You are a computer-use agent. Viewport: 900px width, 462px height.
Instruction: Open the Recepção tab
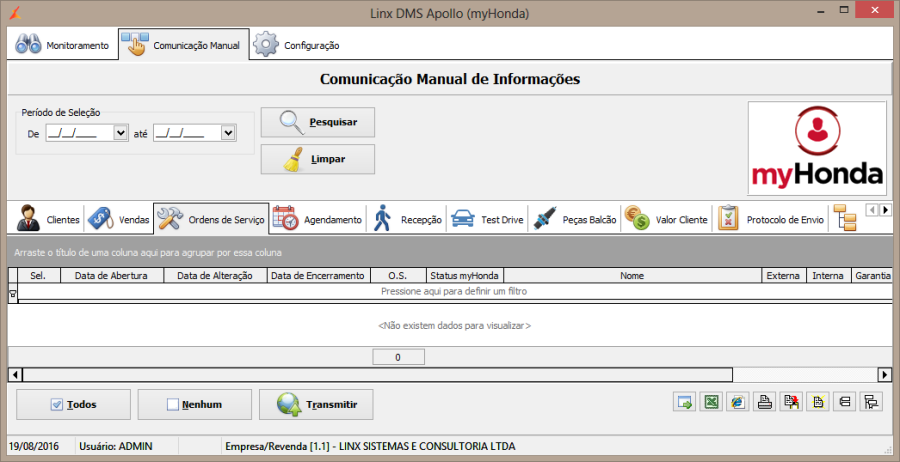pyautogui.click(x=406, y=219)
